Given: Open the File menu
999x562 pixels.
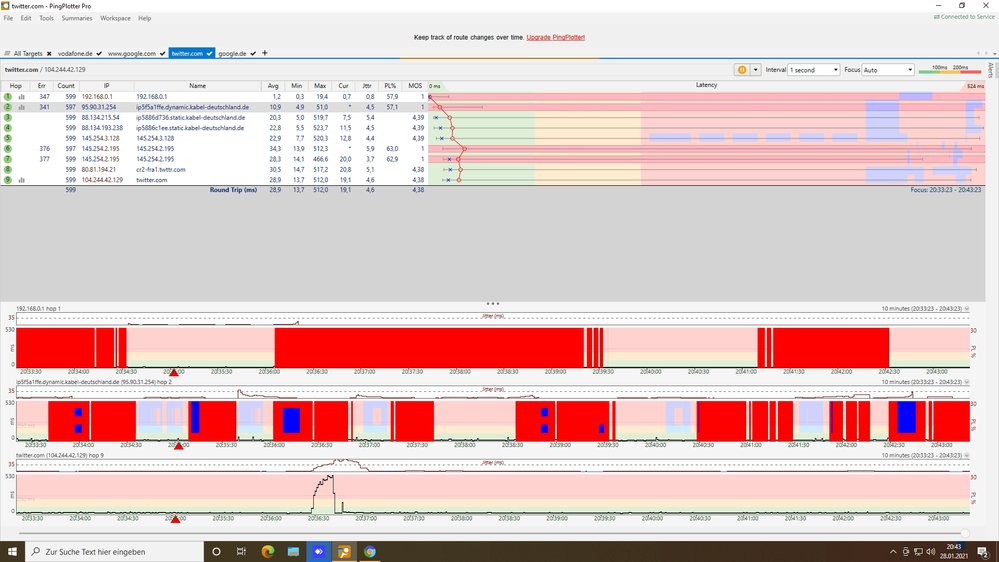Looking at the screenshot, I should (x=8, y=18).
